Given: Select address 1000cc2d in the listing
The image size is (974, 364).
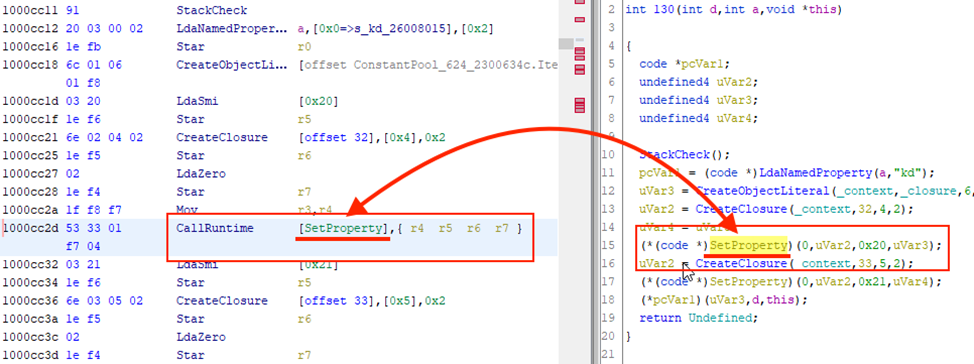Looking at the screenshot, I should (31, 228).
